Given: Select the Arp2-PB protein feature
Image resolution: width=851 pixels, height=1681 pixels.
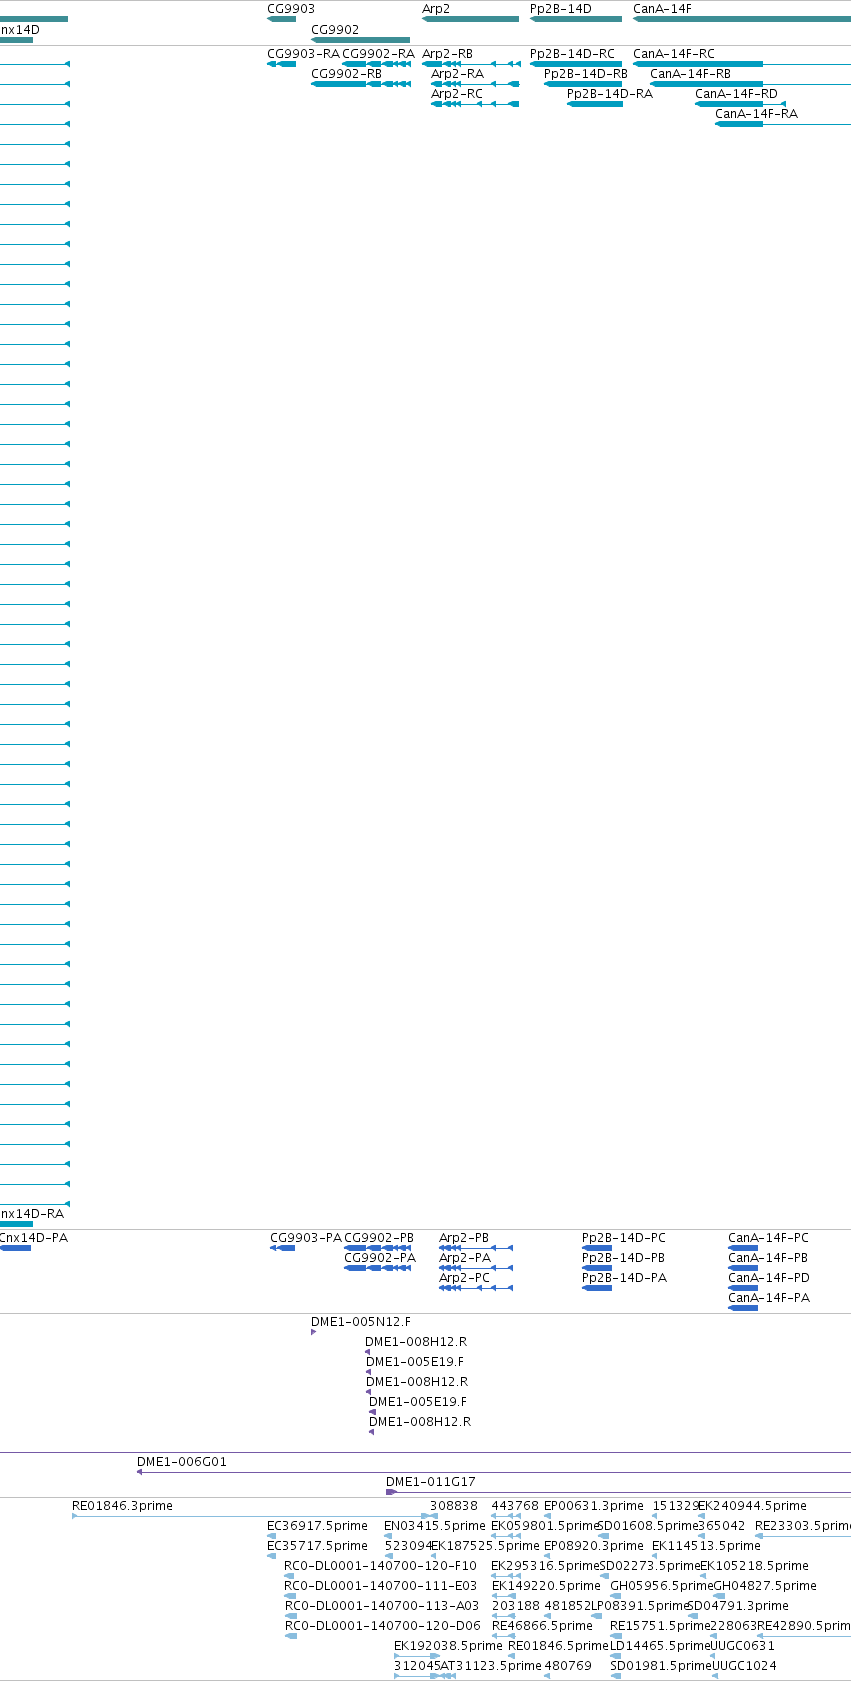Looking at the screenshot, I should (476, 1248).
